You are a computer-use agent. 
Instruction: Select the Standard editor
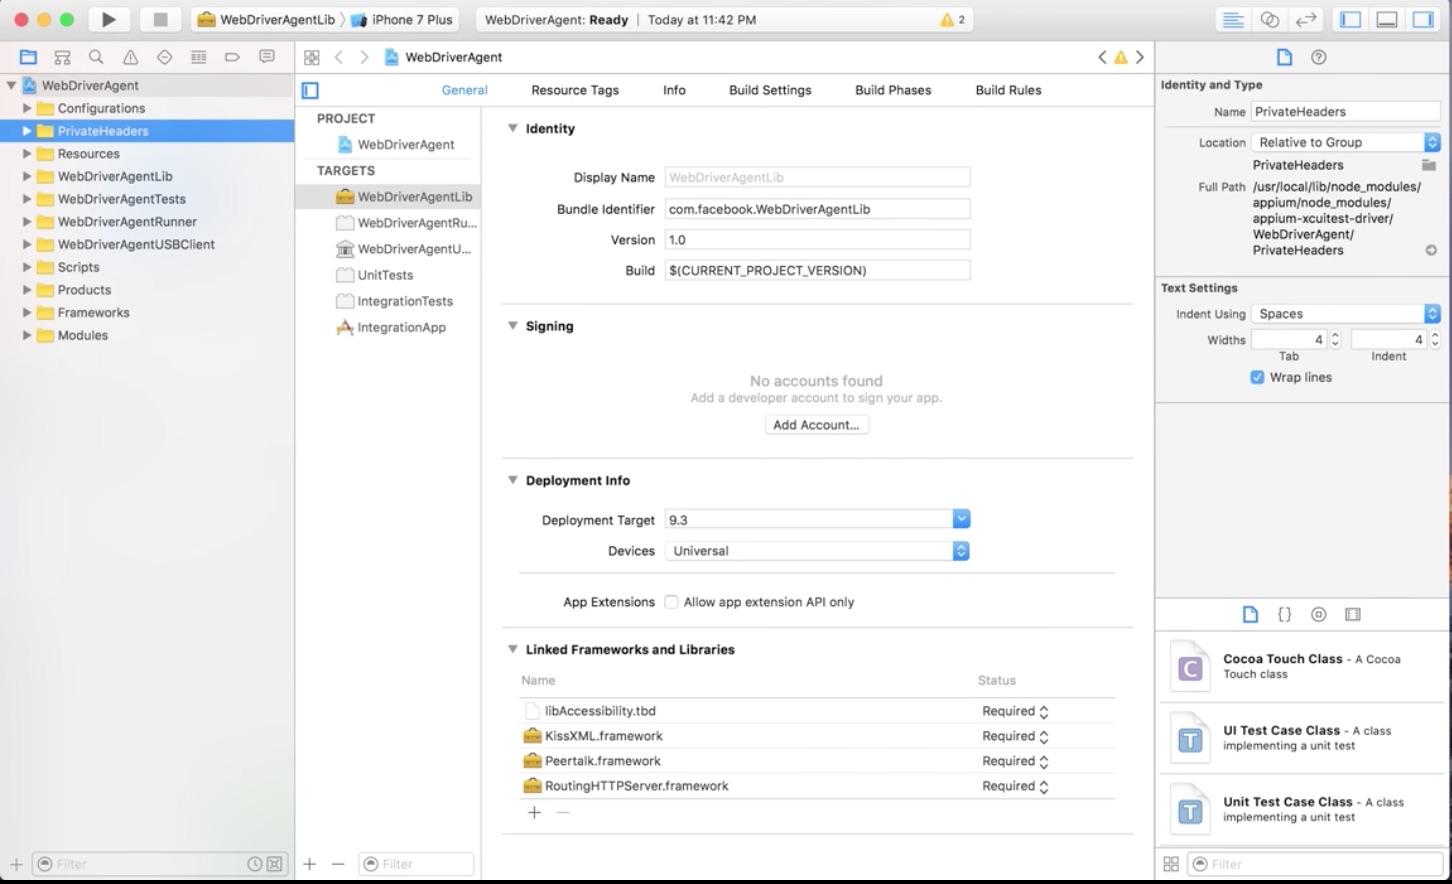click(x=1234, y=19)
